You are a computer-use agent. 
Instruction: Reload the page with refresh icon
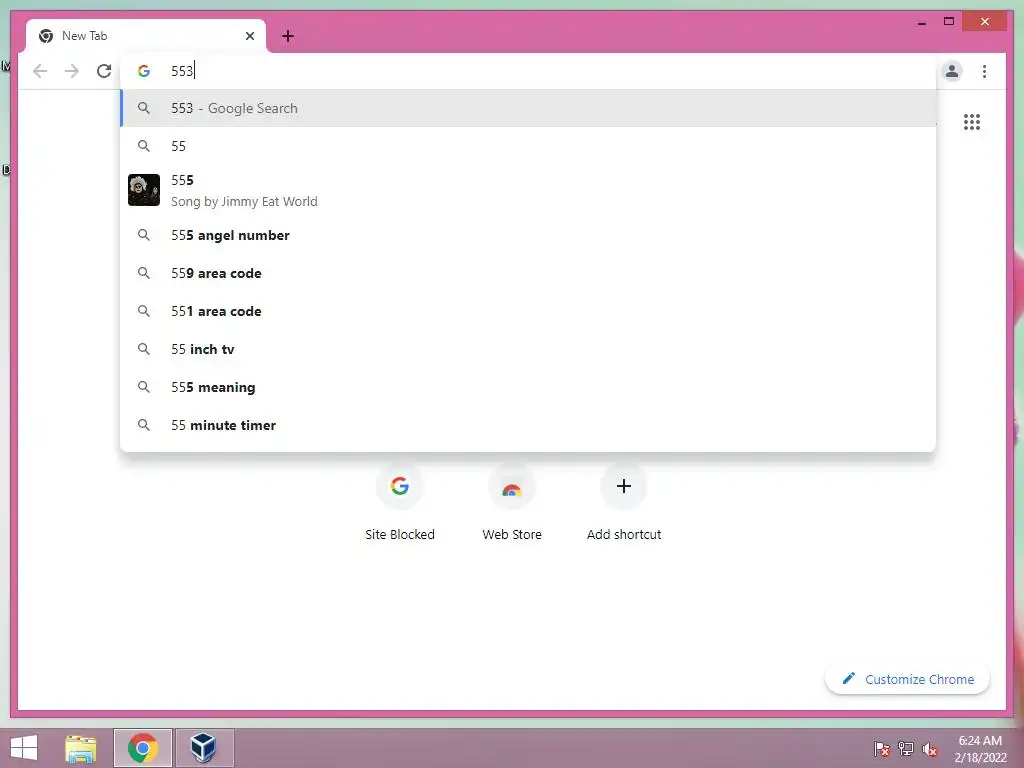tap(104, 71)
